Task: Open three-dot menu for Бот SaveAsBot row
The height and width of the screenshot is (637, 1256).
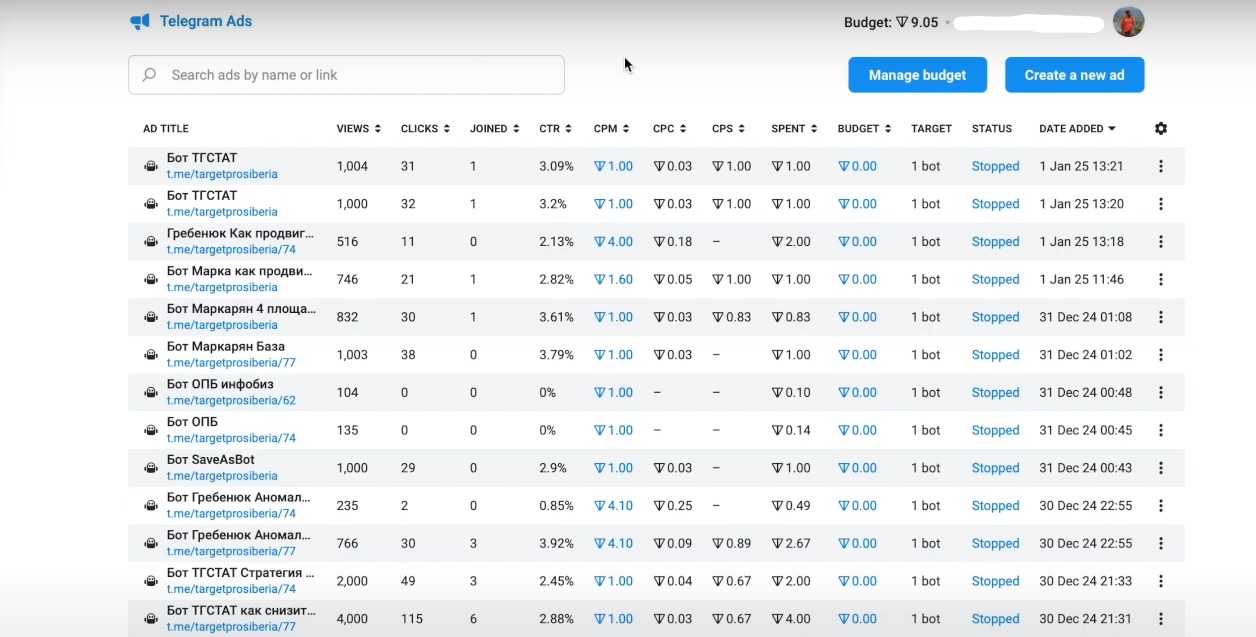Action: click(1161, 468)
